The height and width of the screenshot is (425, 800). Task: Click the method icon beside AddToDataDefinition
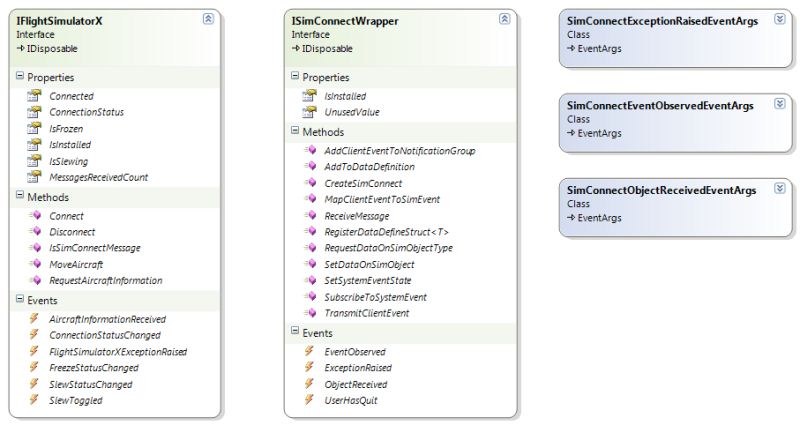[310, 166]
